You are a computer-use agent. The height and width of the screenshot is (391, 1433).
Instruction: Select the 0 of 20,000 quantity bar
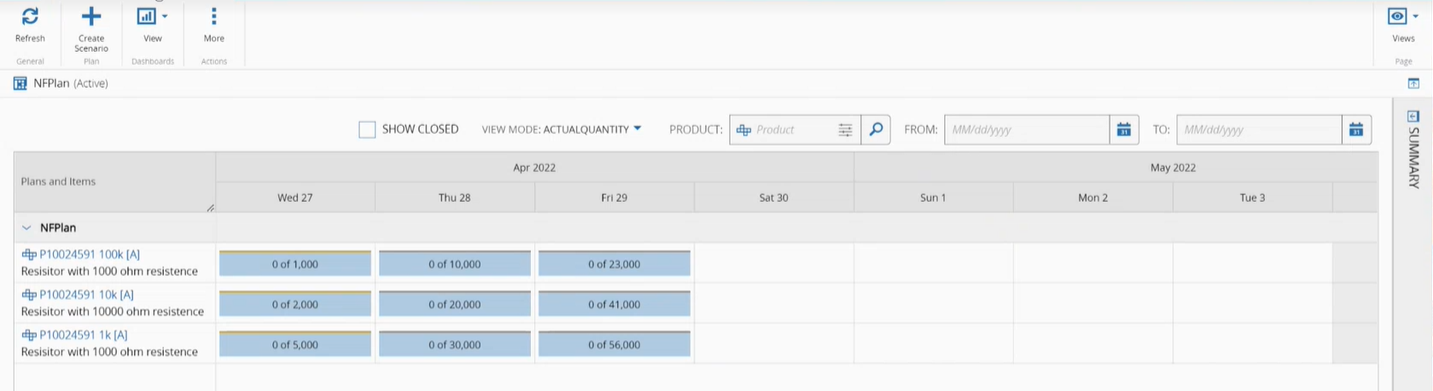click(455, 304)
